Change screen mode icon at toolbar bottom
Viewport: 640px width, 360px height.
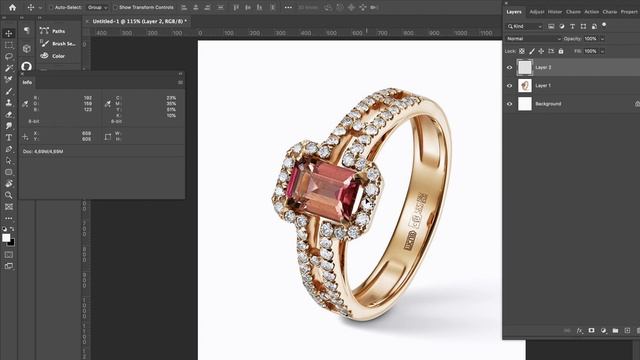pos(9,266)
